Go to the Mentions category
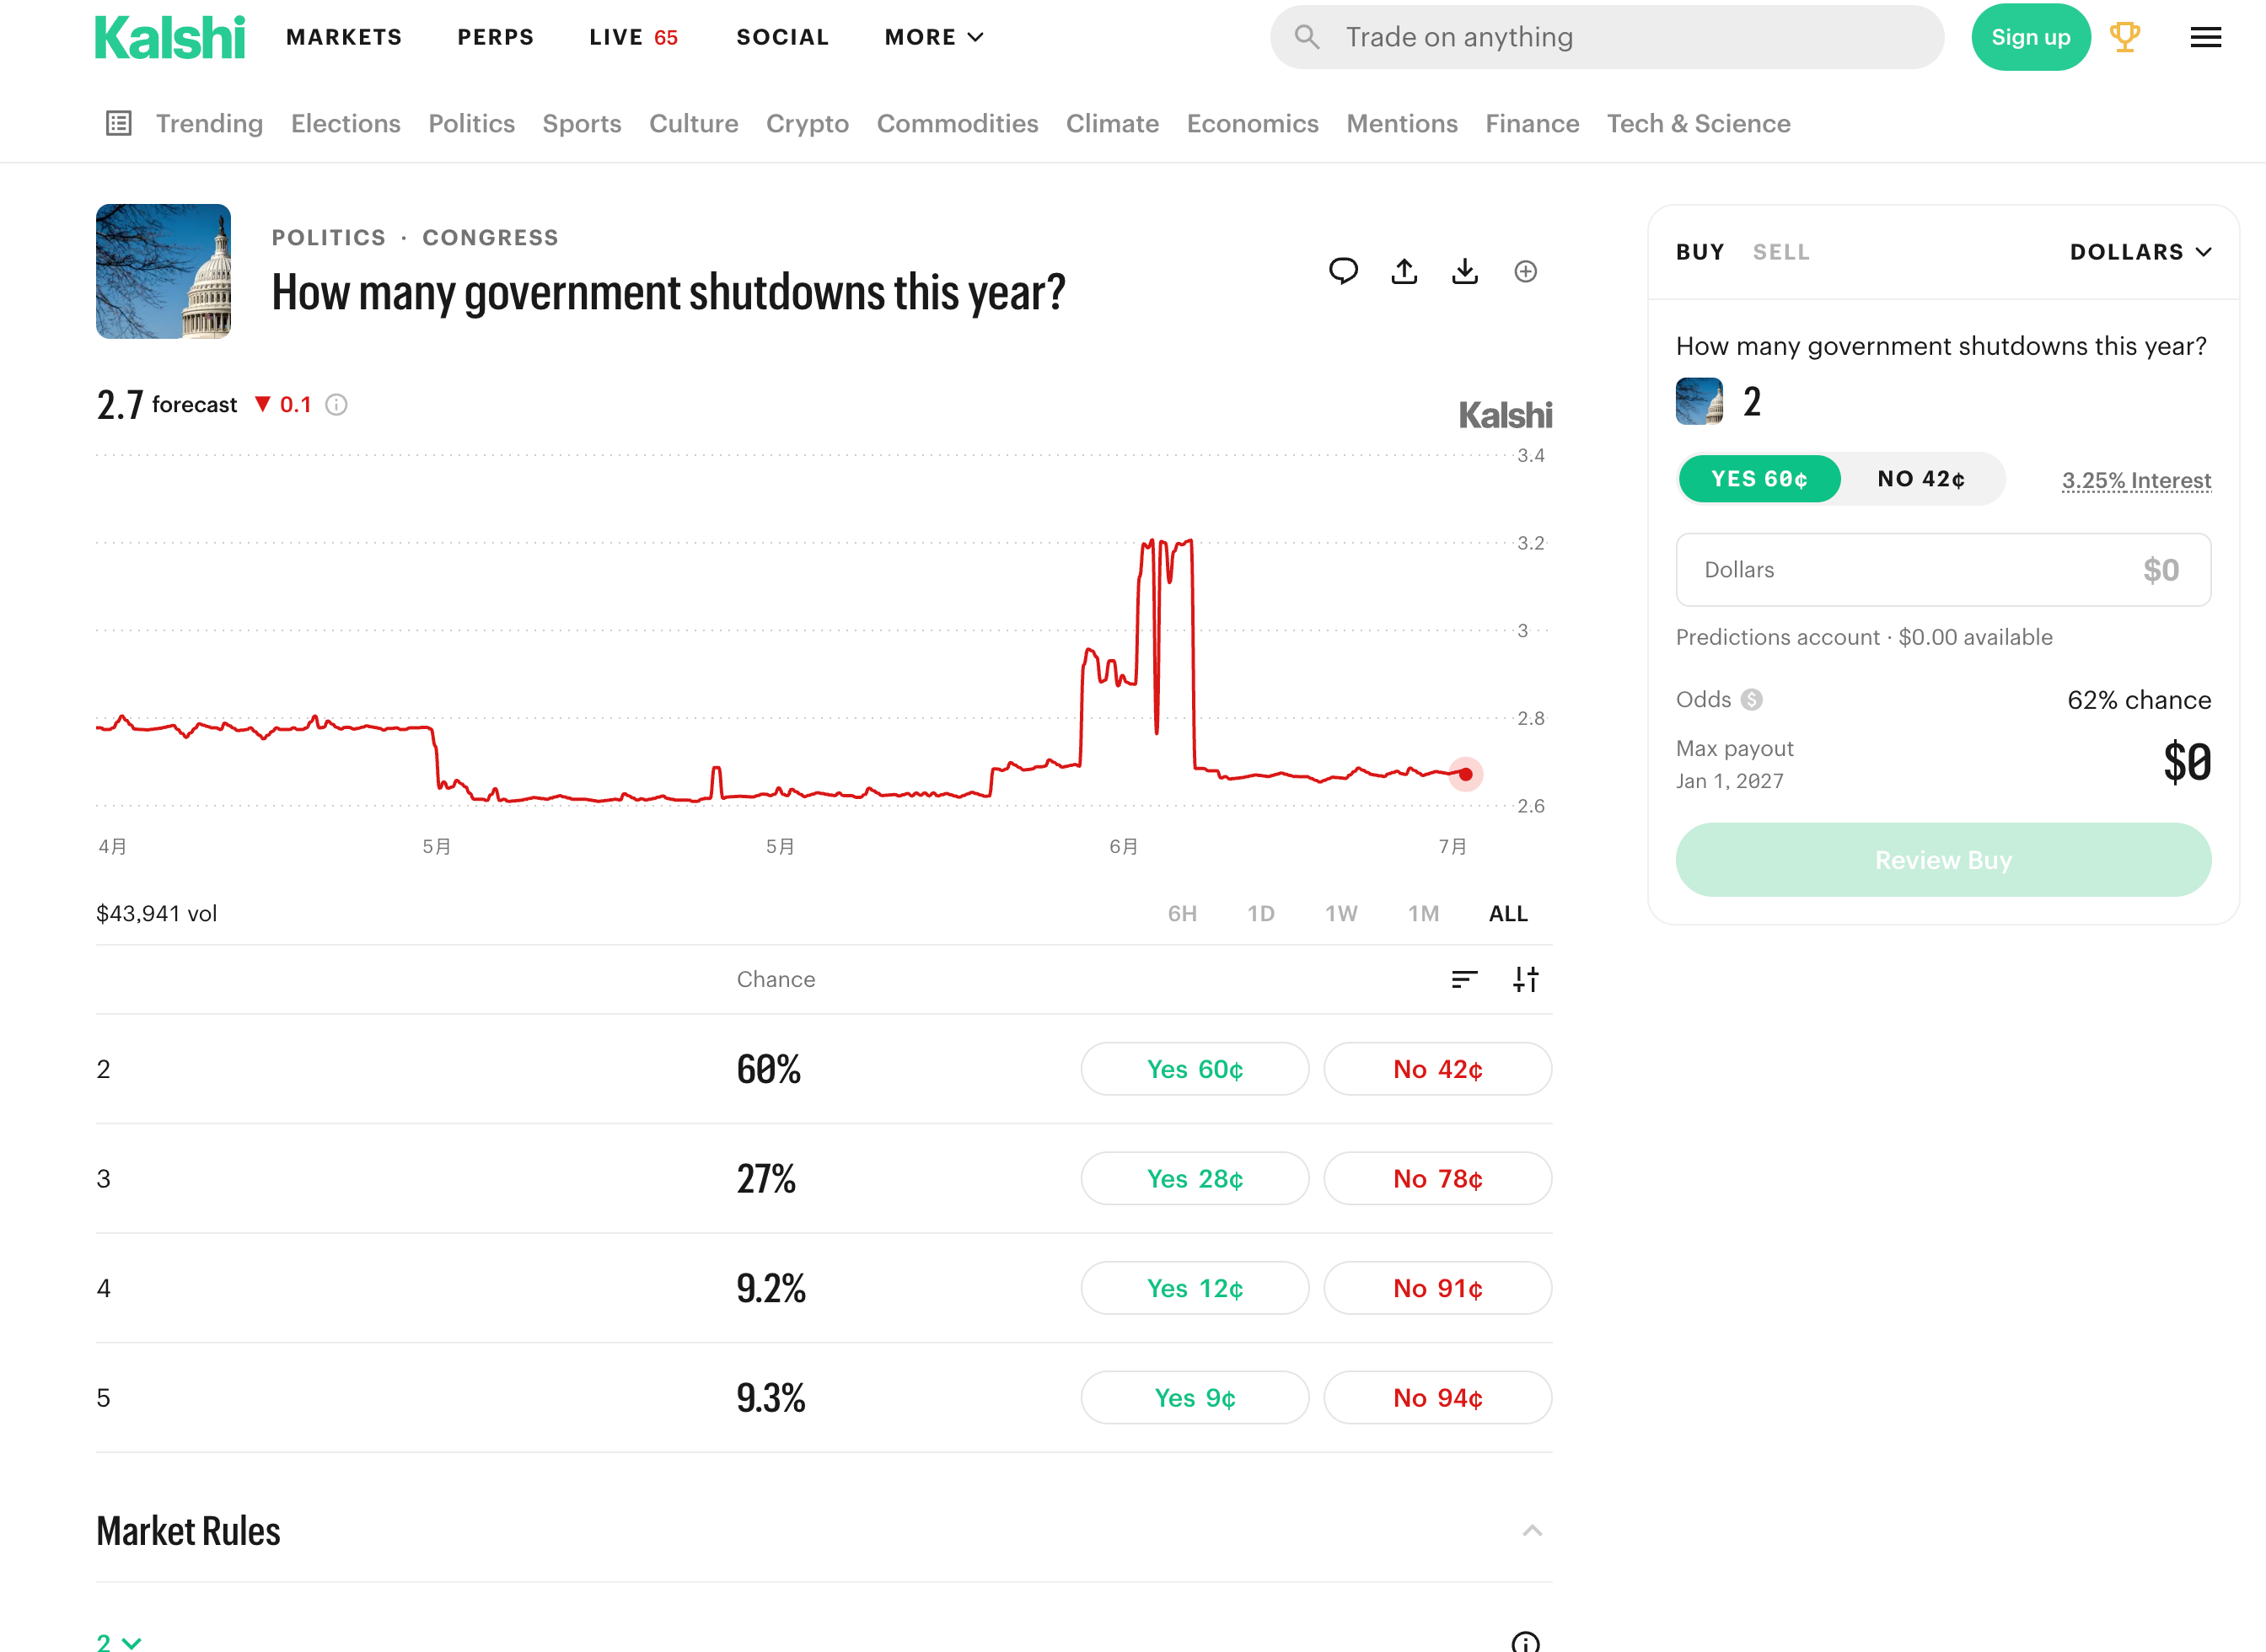Image resolution: width=2266 pixels, height=1652 pixels. point(1402,123)
